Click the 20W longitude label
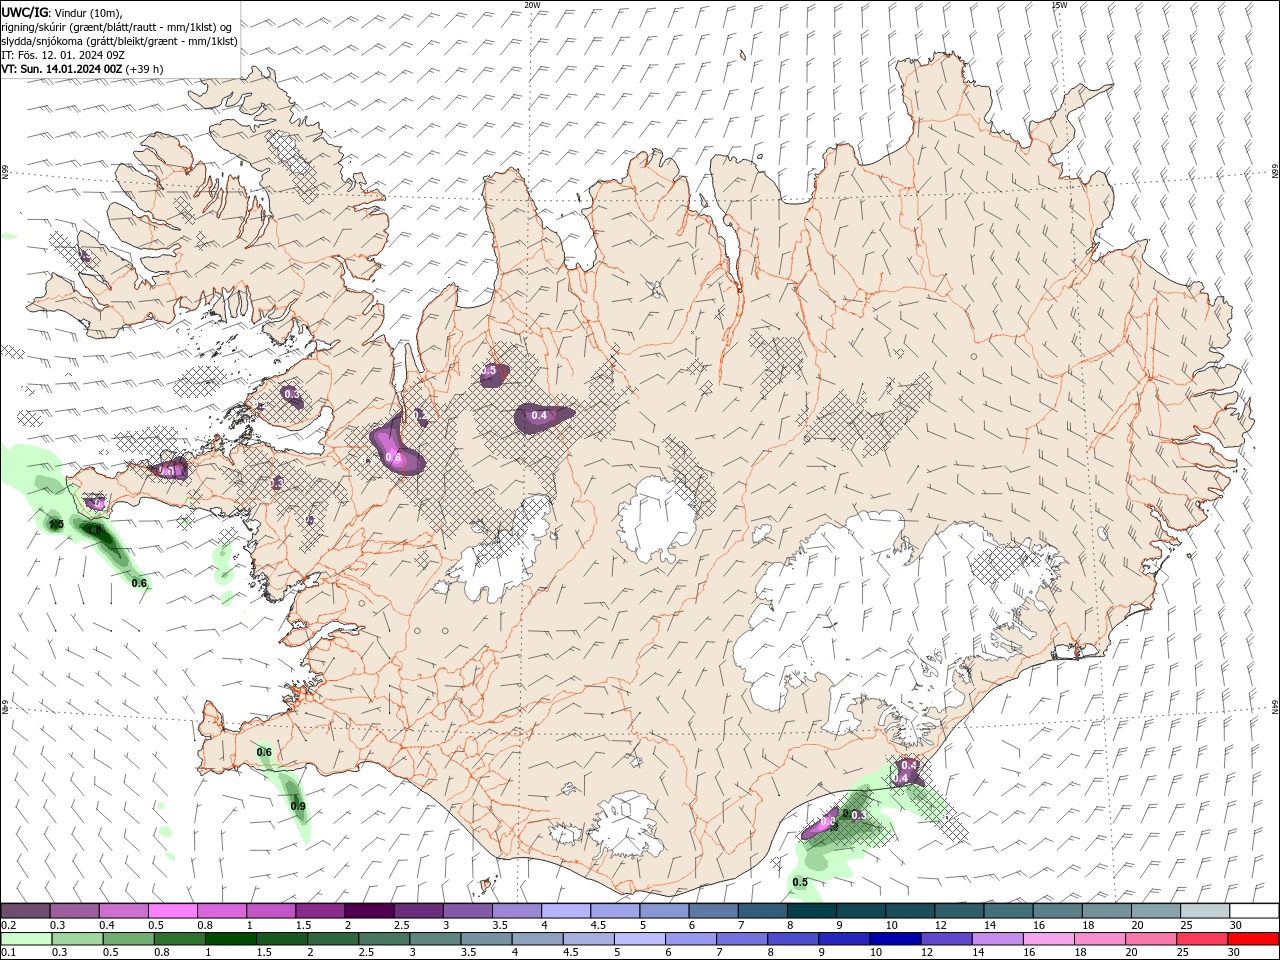Screen dimensions: 1280x960 point(532,5)
